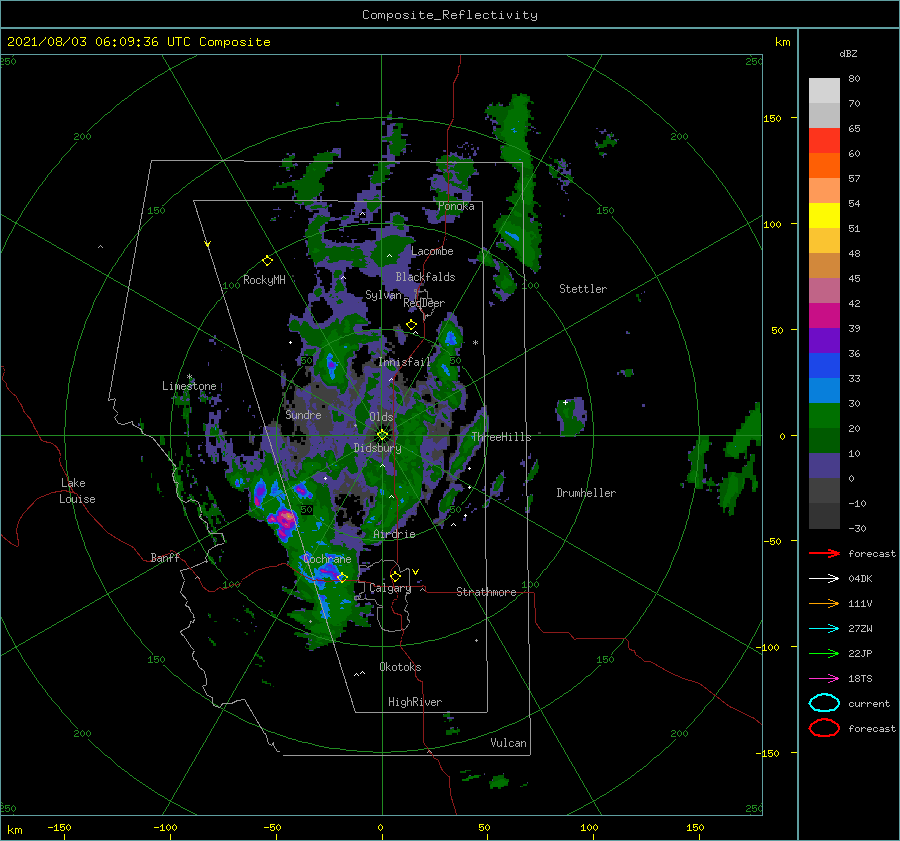Click the Blackfalds label
The height and width of the screenshot is (841, 900).
pos(425,277)
